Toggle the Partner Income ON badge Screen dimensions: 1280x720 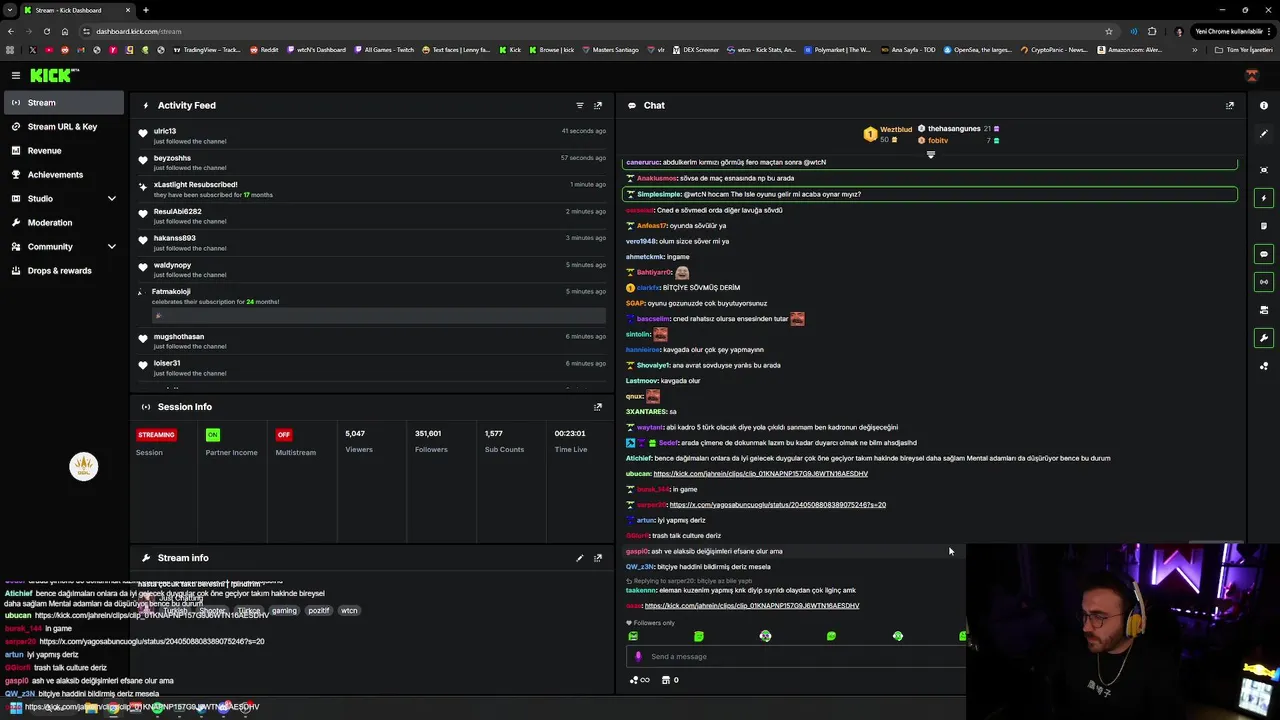[212, 435]
